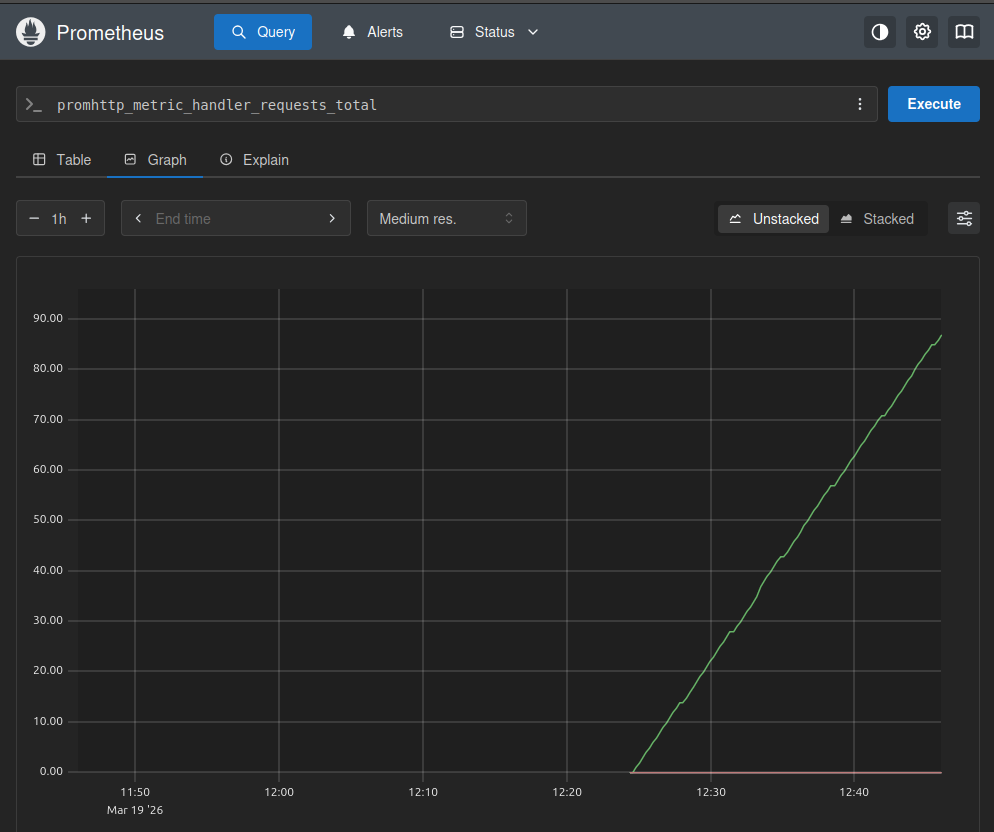Screen dimensions: 994x832
Task: Expand the Status dropdown menu
Action: (x=494, y=32)
